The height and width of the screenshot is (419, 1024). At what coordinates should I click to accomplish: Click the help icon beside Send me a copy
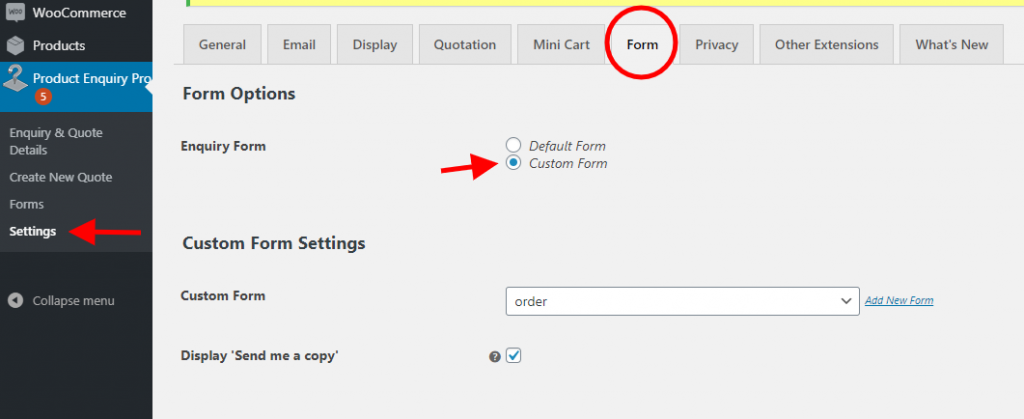tap(495, 356)
